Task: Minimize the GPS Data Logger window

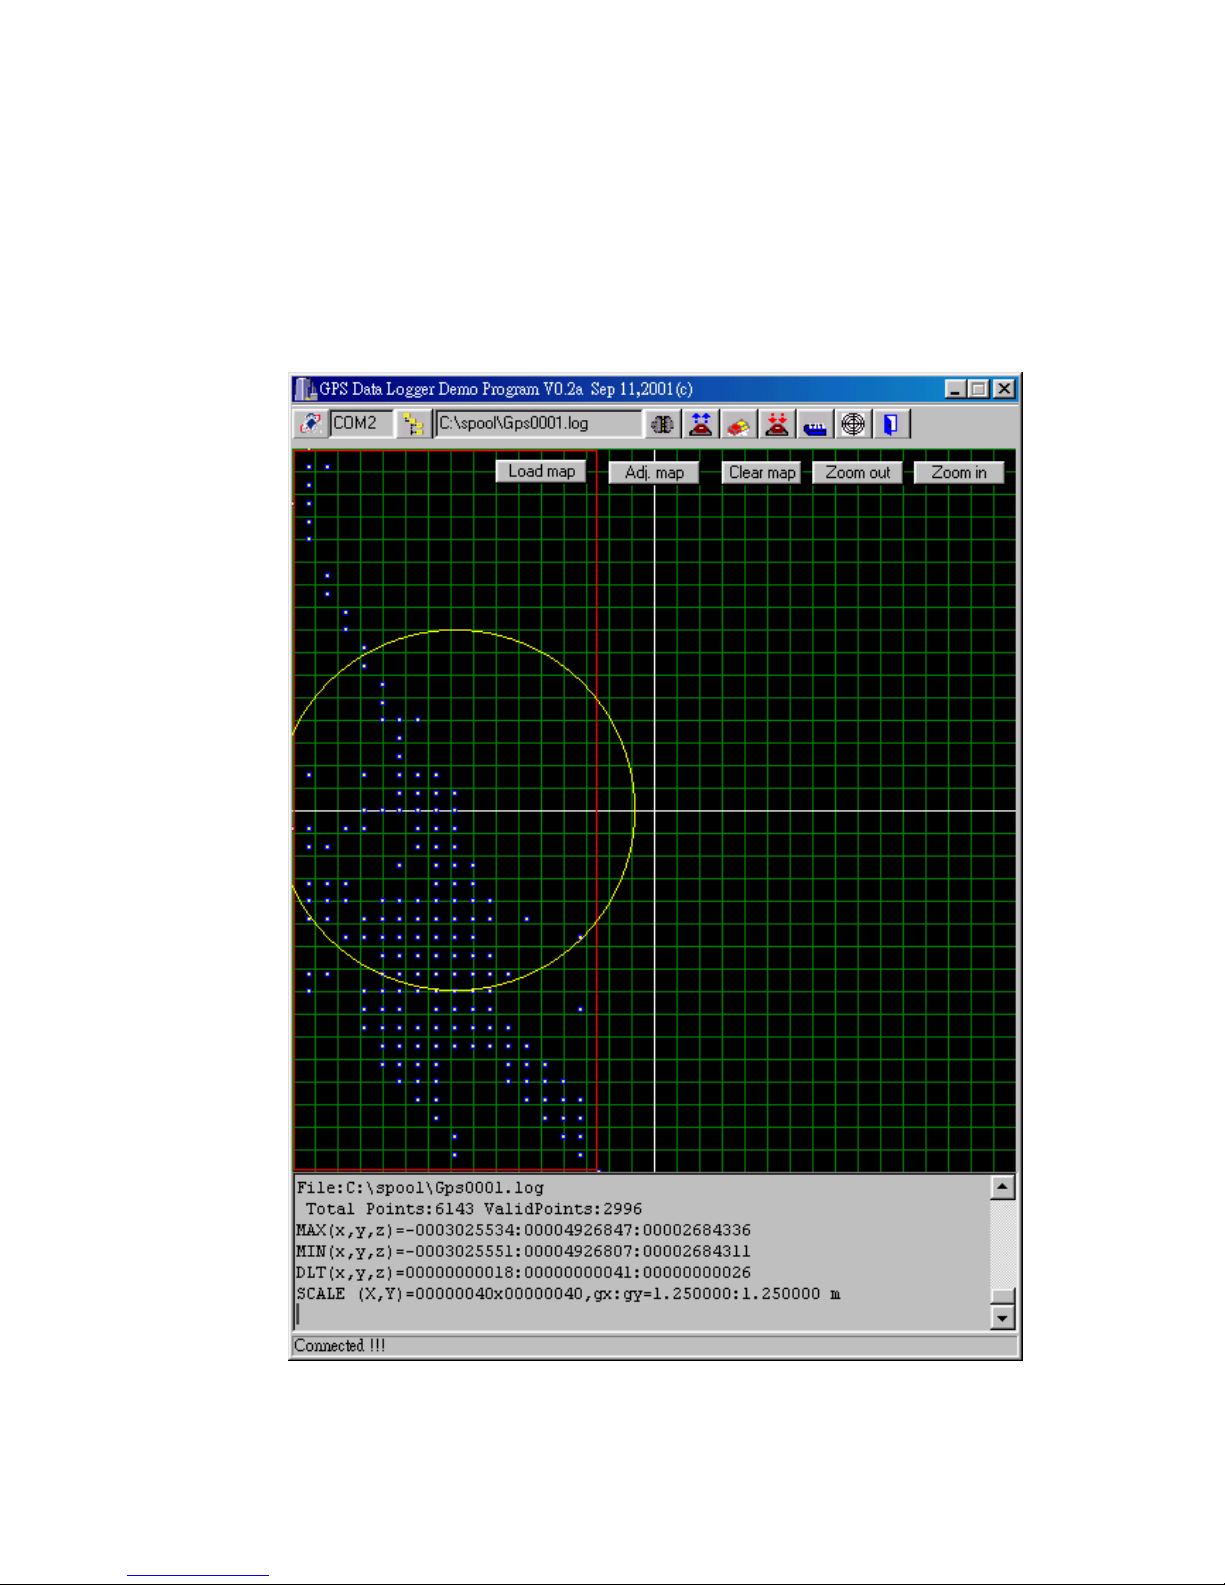Action: [x=955, y=389]
